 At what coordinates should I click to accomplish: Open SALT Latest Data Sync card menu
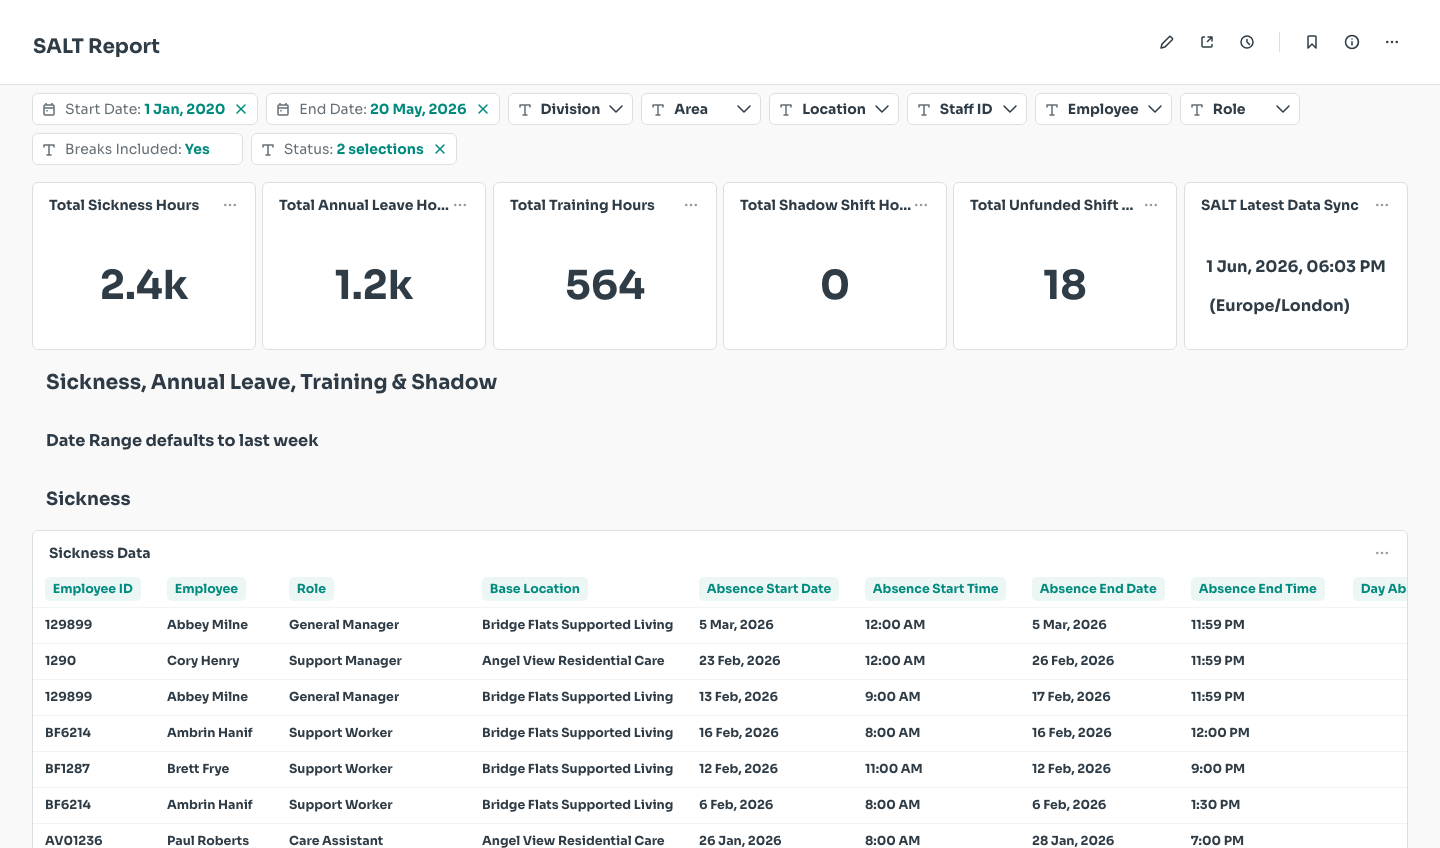click(1382, 205)
